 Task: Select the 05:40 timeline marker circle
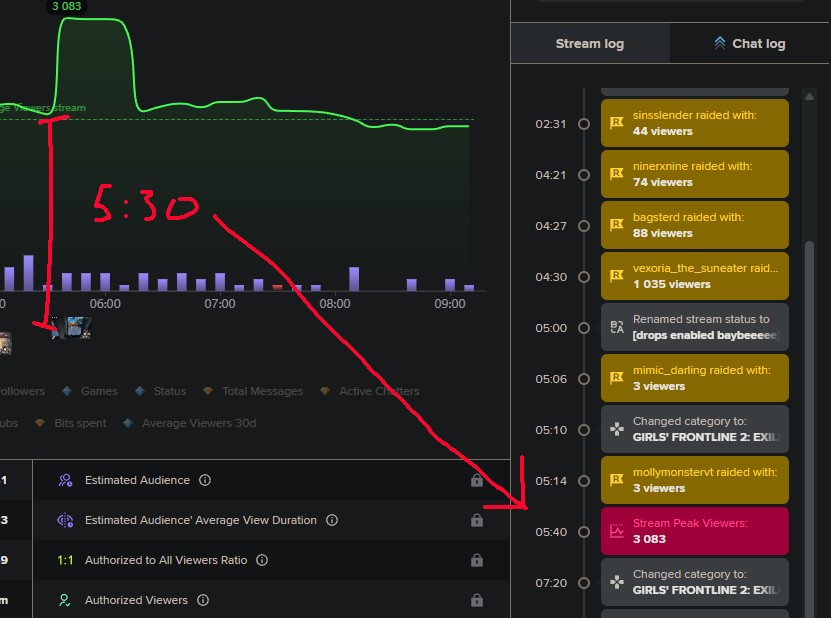coord(584,532)
